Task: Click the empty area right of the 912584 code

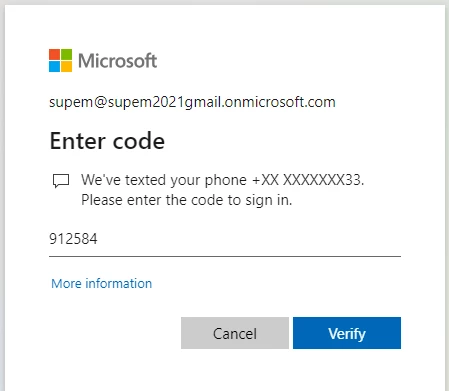Action: [x=250, y=239]
